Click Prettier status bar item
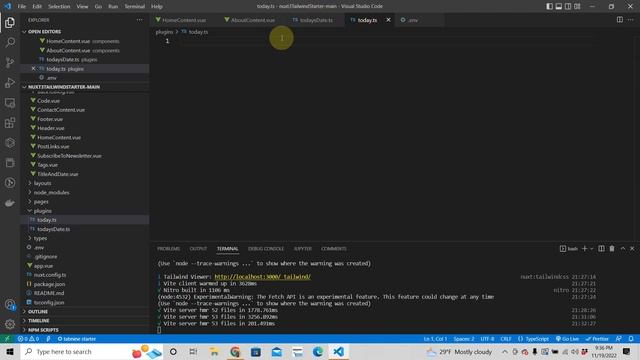The height and width of the screenshot is (360, 640). [x=597, y=339]
